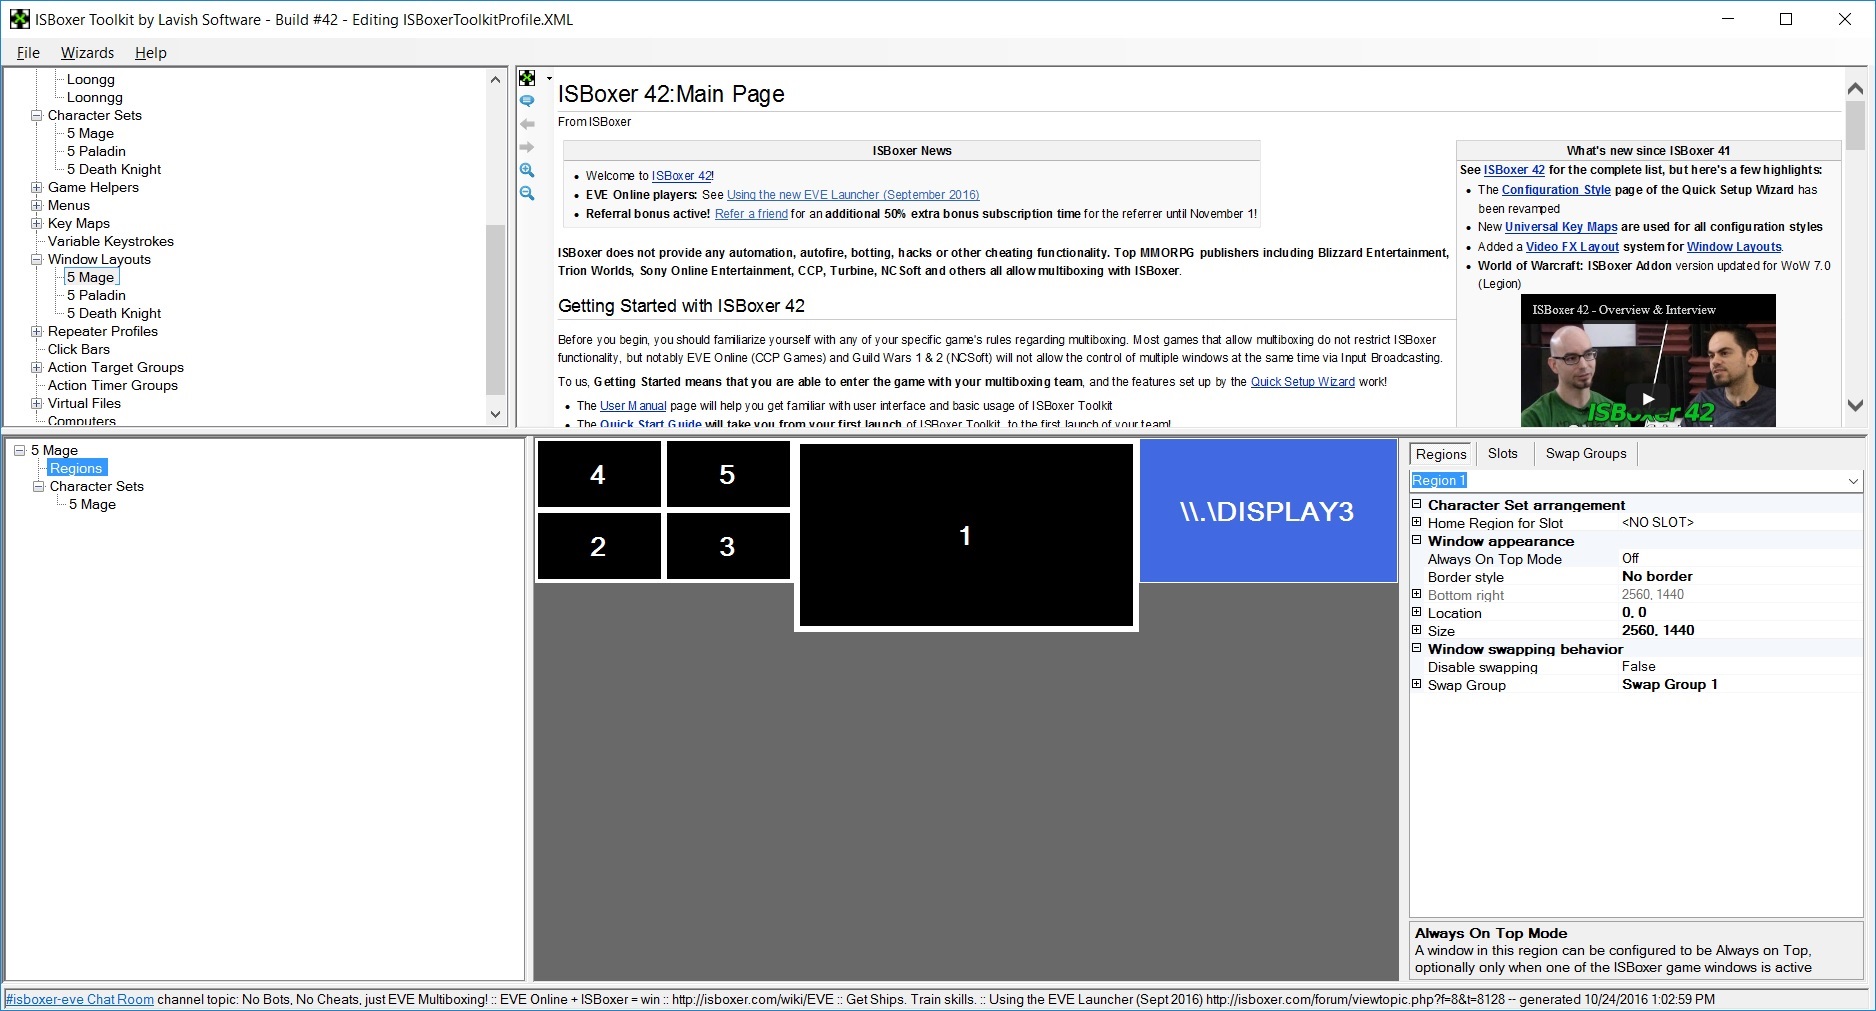Expand the Location property
Image resolution: width=1876 pixels, height=1011 pixels.
pos(1416,612)
